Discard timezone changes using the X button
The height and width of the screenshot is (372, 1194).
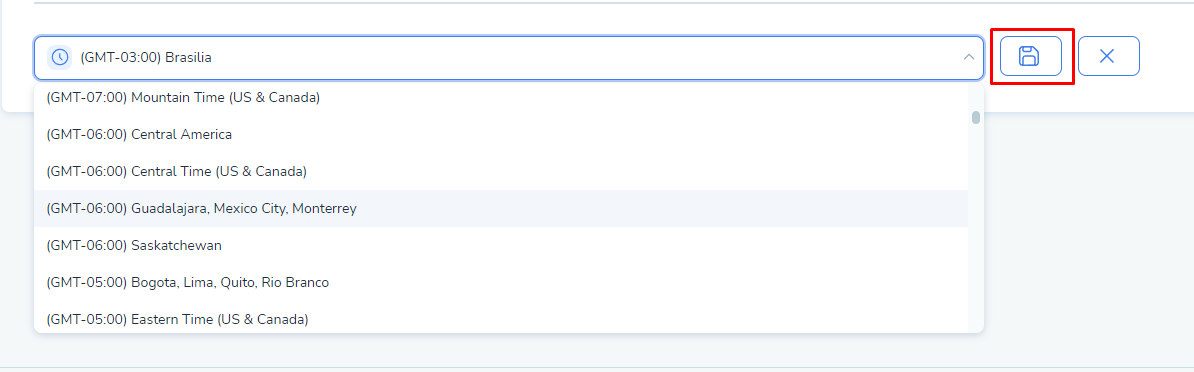pyautogui.click(x=1108, y=56)
